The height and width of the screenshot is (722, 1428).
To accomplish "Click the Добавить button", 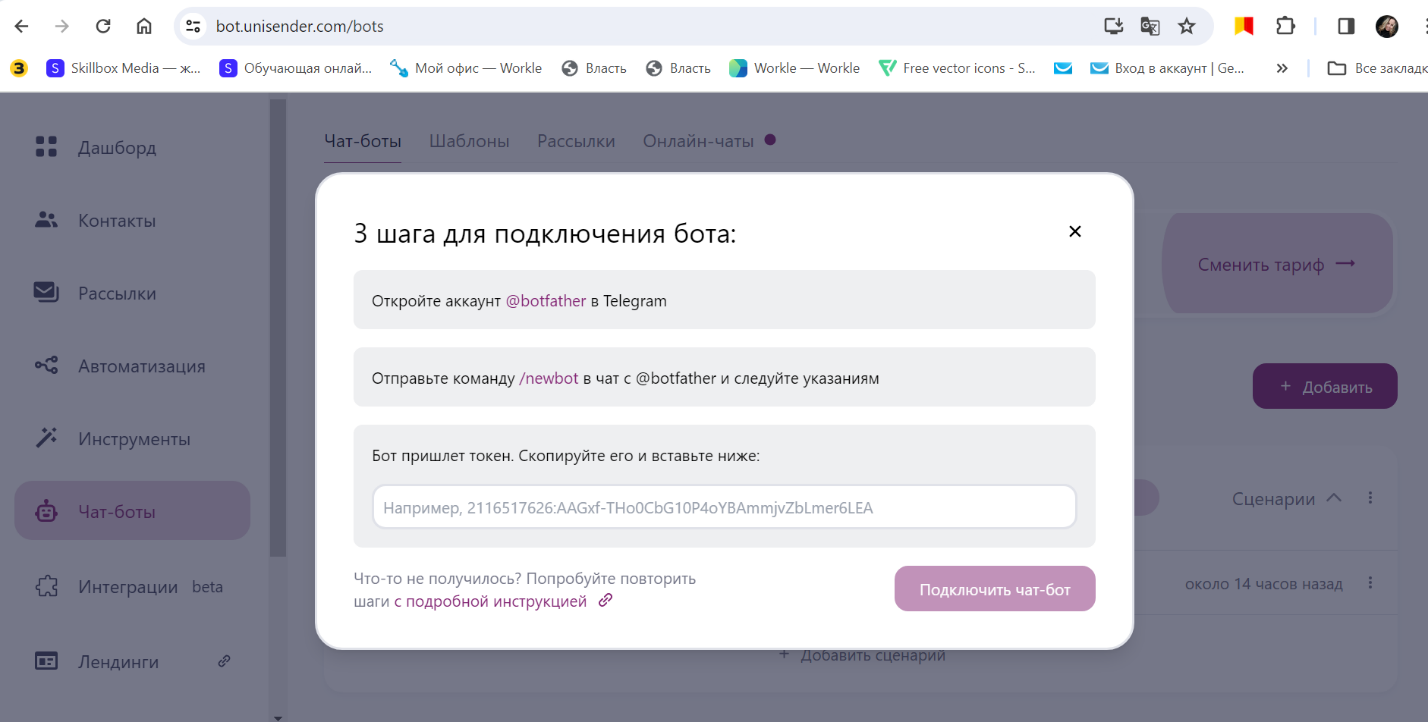I will click(1325, 386).
